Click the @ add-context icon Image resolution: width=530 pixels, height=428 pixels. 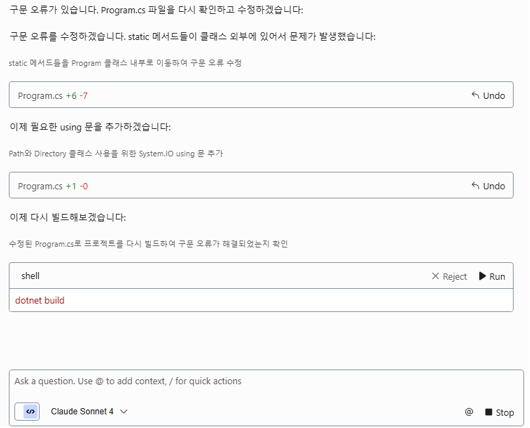(x=469, y=412)
